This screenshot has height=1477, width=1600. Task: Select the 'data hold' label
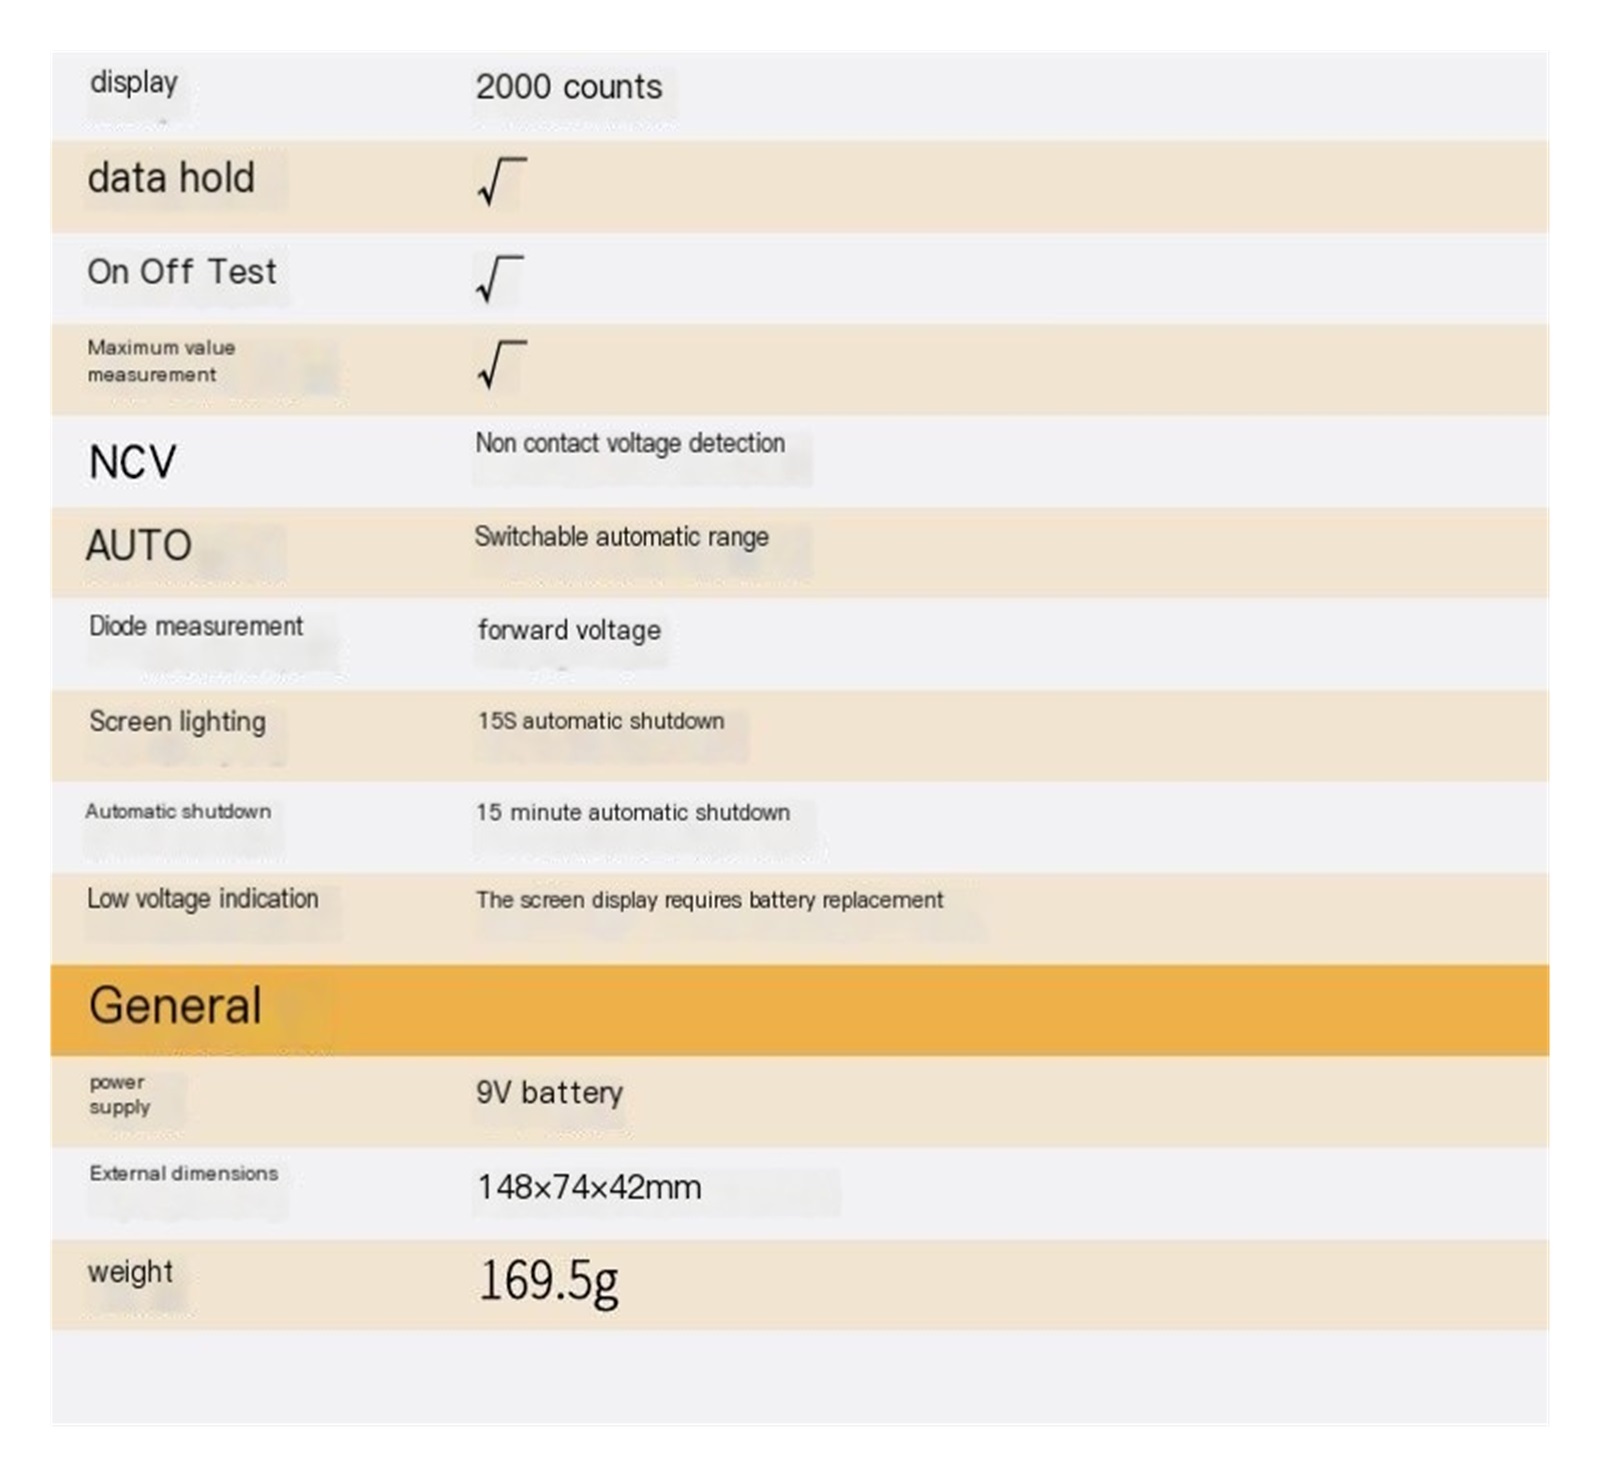(x=171, y=178)
